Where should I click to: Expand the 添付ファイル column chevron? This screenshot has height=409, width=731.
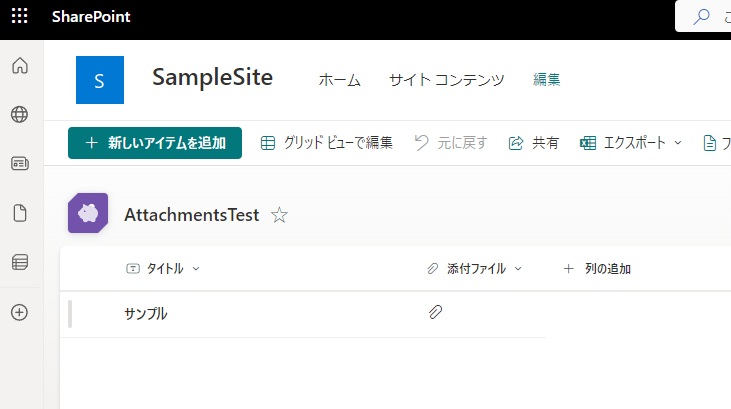click(x=518, y=269)
